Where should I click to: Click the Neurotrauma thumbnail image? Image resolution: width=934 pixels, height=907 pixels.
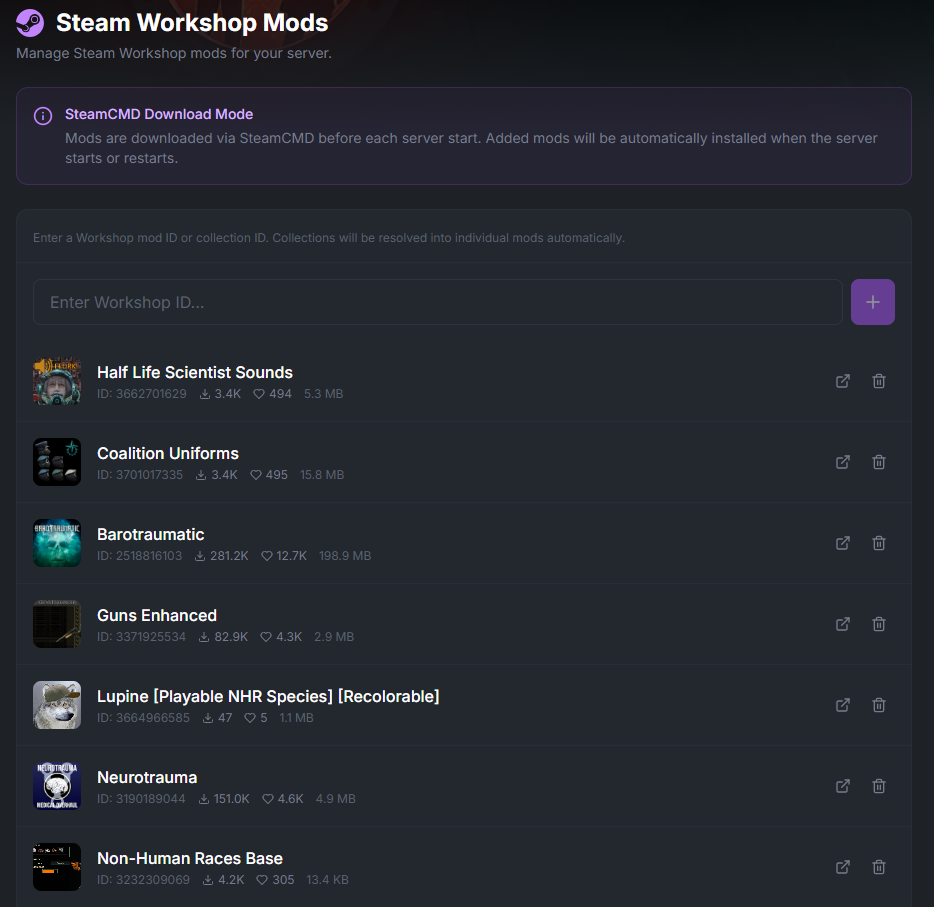(x=57, y=786)
